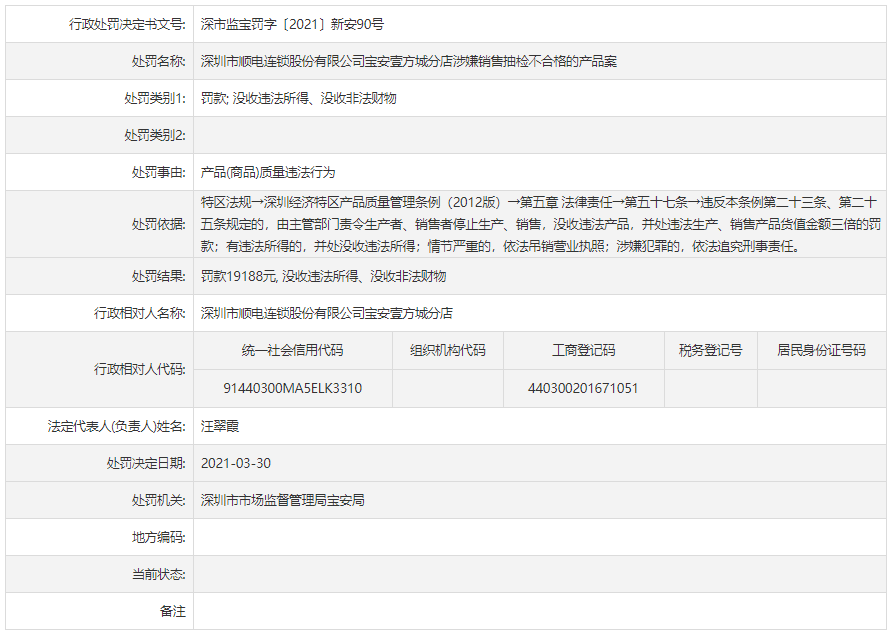This screenshot has height=634, width=894.
Task: Select the label 法定代表人(负责人)姓名:
Action: click(116, 426)
